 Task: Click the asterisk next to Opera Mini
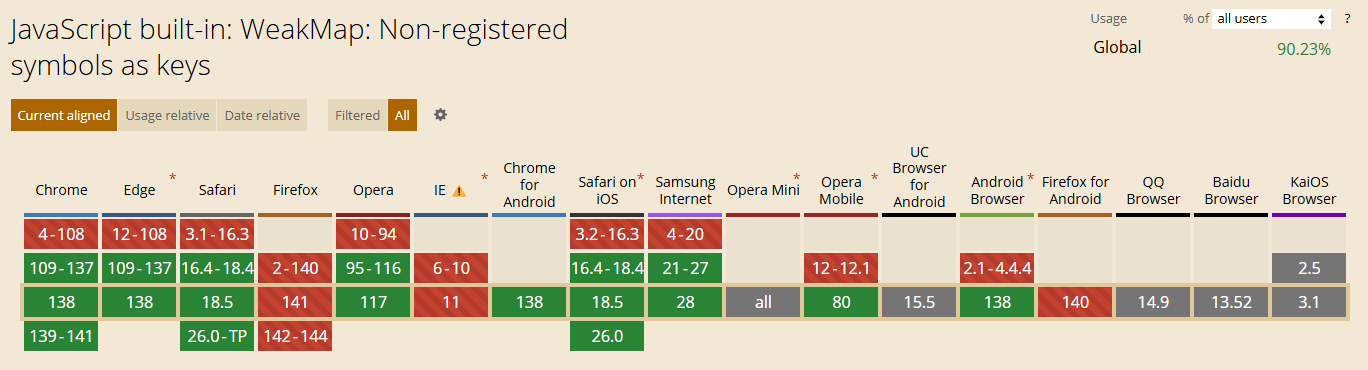tap(797, 177)
